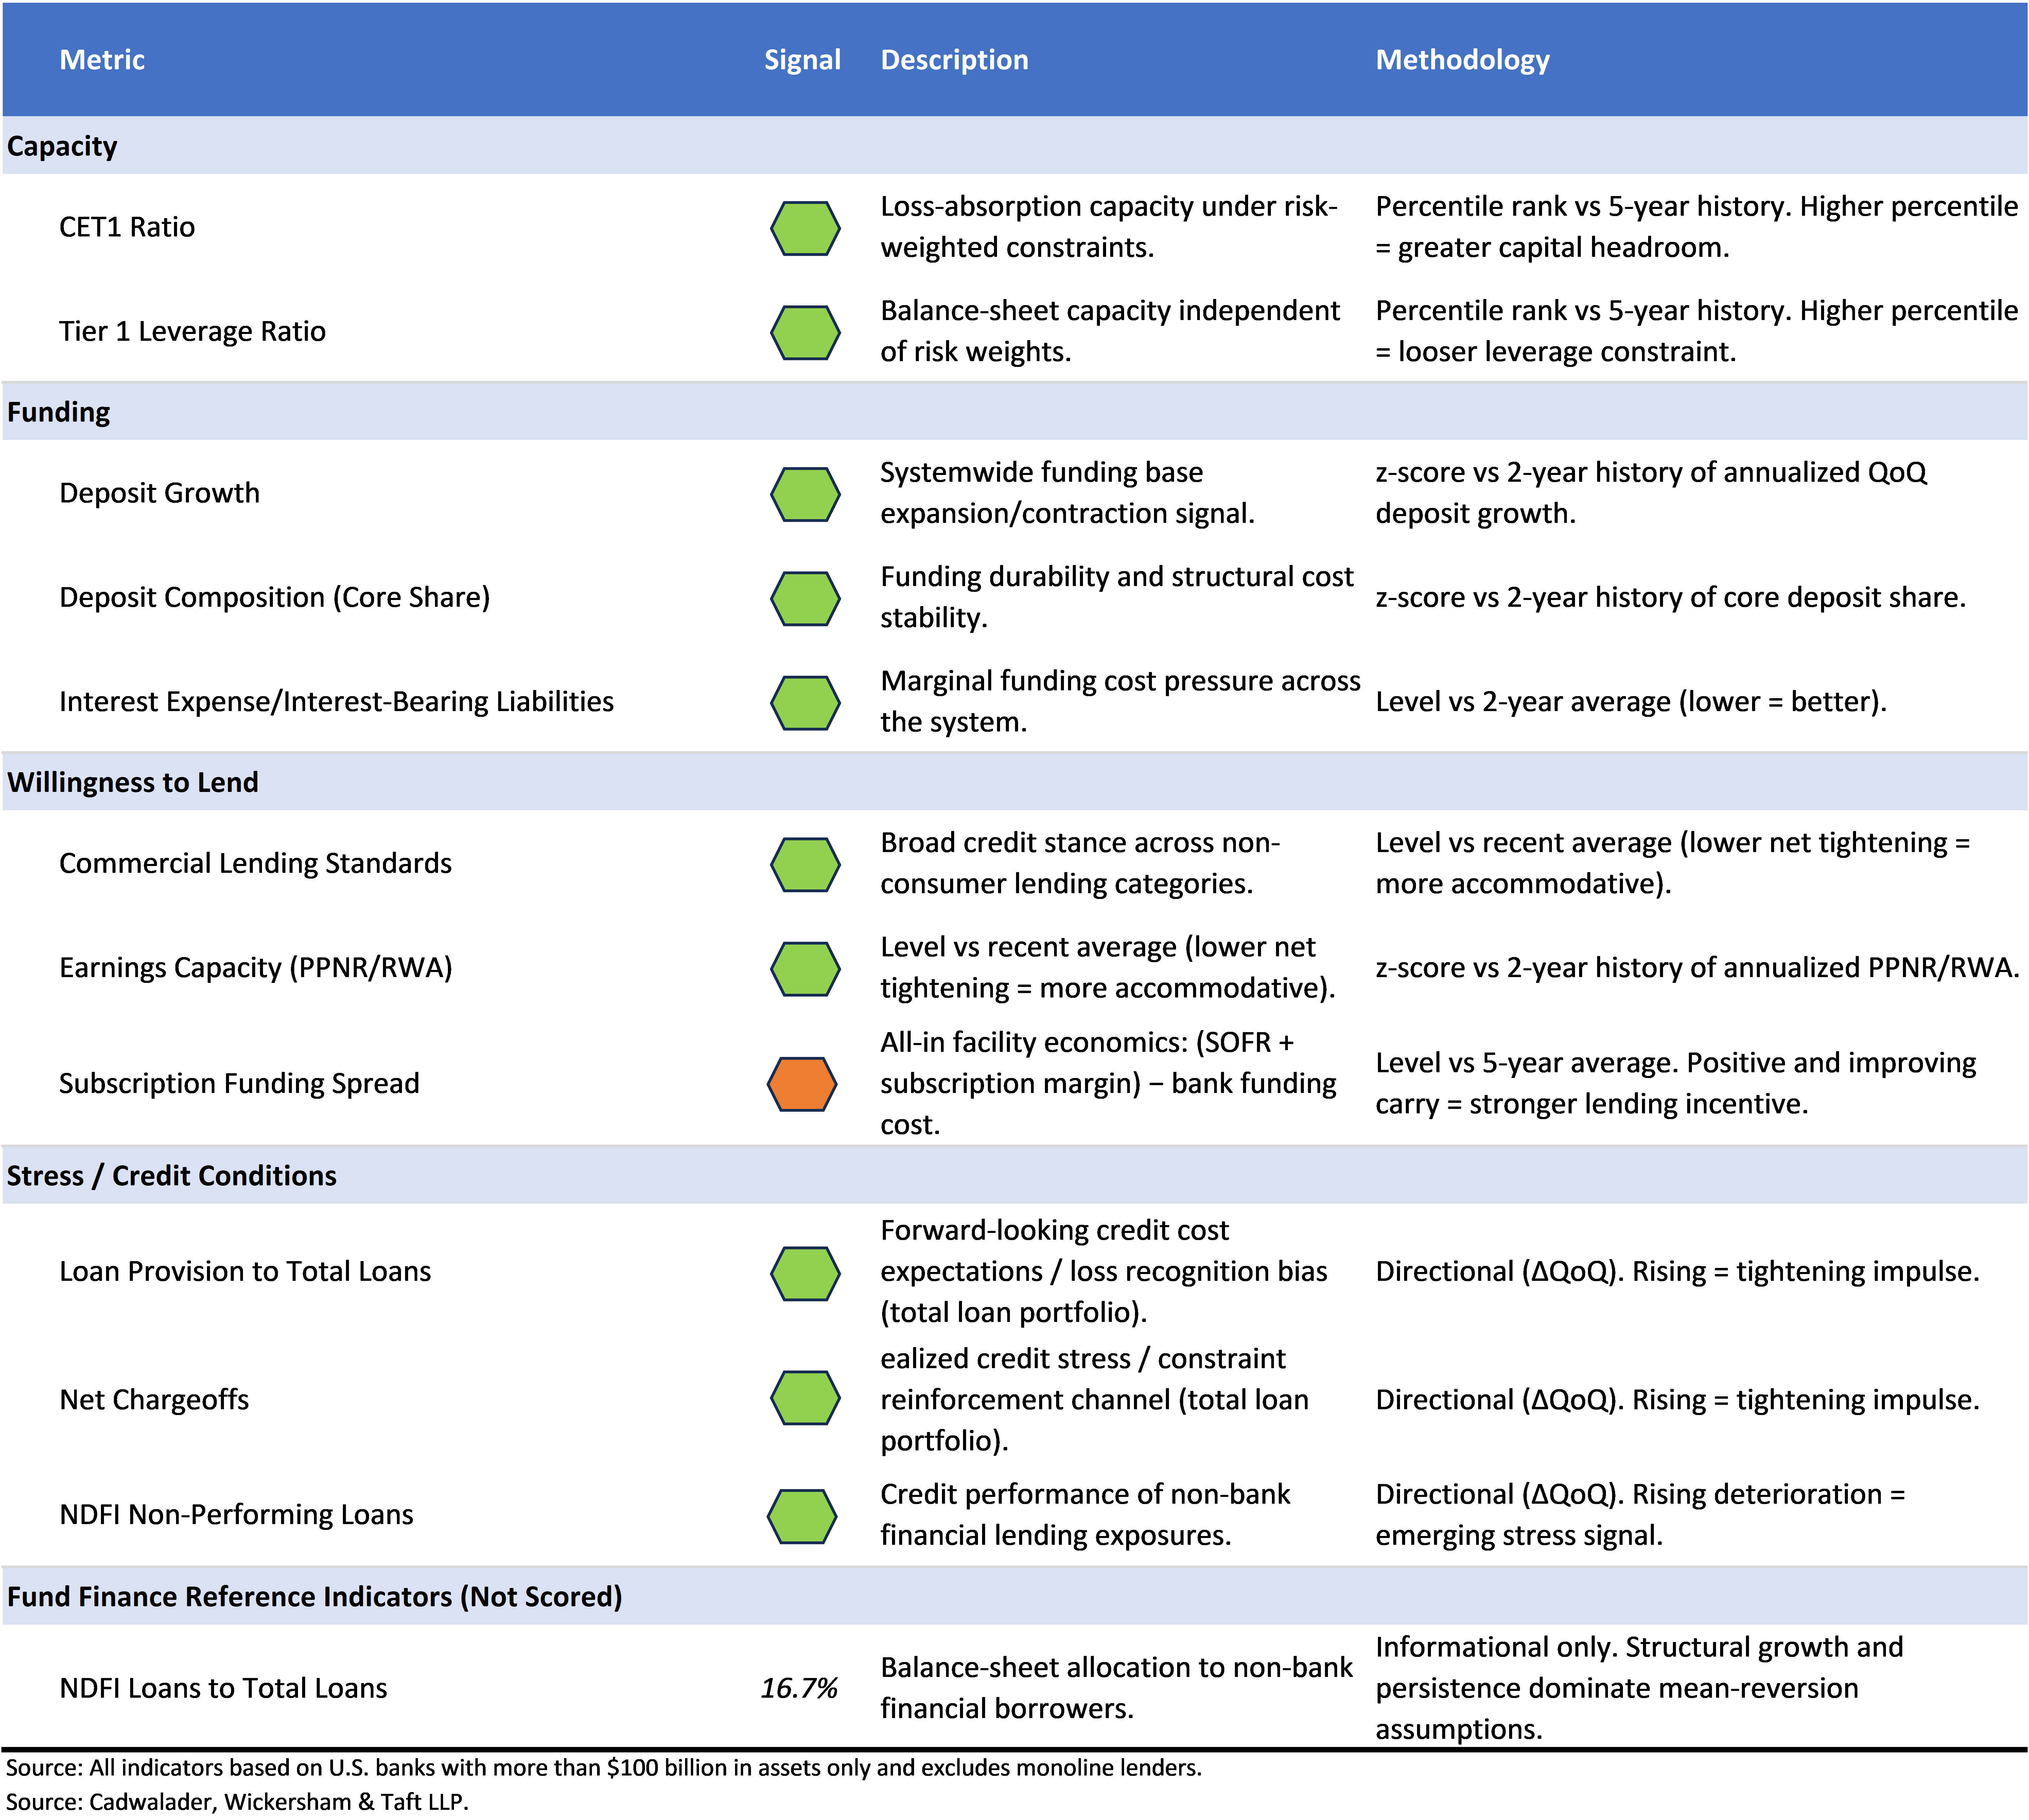The width and height of the screenshot is (2029, 1820).
Task: Select second green hexagon under Willingness to Lend
Action: pyautogui.click(x=805, y=969)
